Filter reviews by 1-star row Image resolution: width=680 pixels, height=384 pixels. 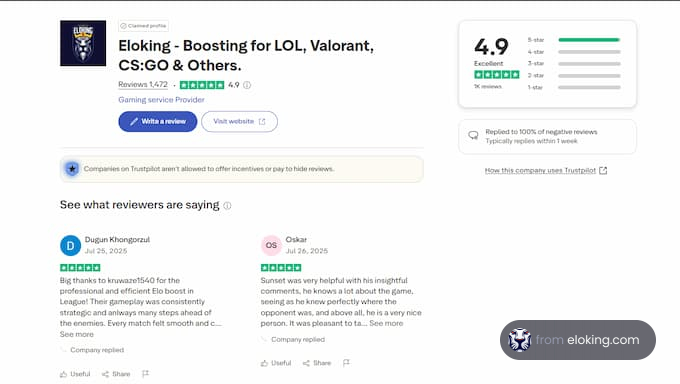(x=574, y=87)
